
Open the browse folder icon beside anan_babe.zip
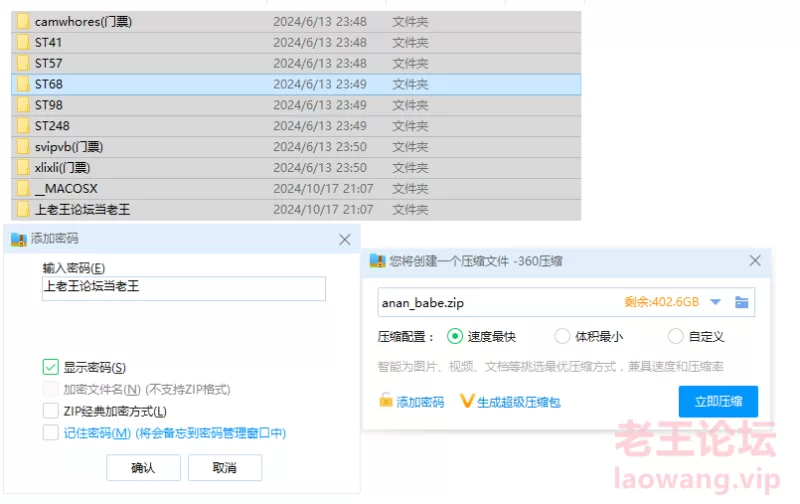(741, 302)
